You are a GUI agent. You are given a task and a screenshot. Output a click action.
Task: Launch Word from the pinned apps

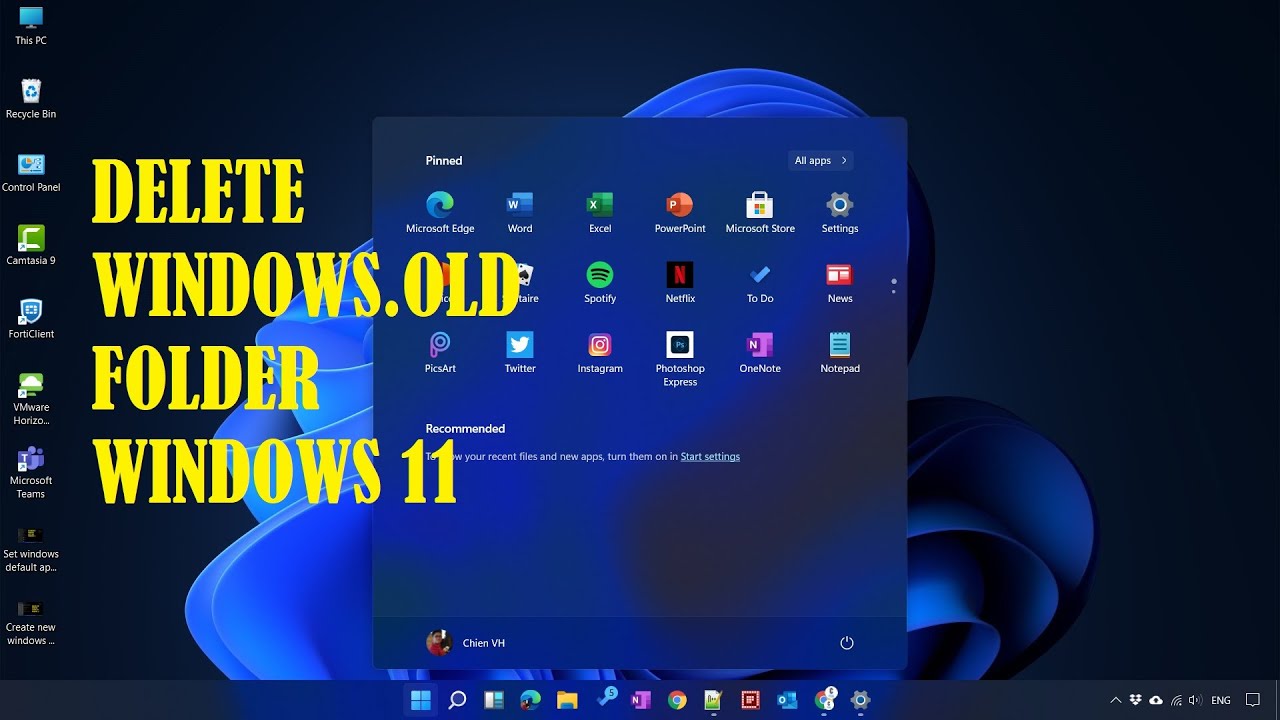519,213
